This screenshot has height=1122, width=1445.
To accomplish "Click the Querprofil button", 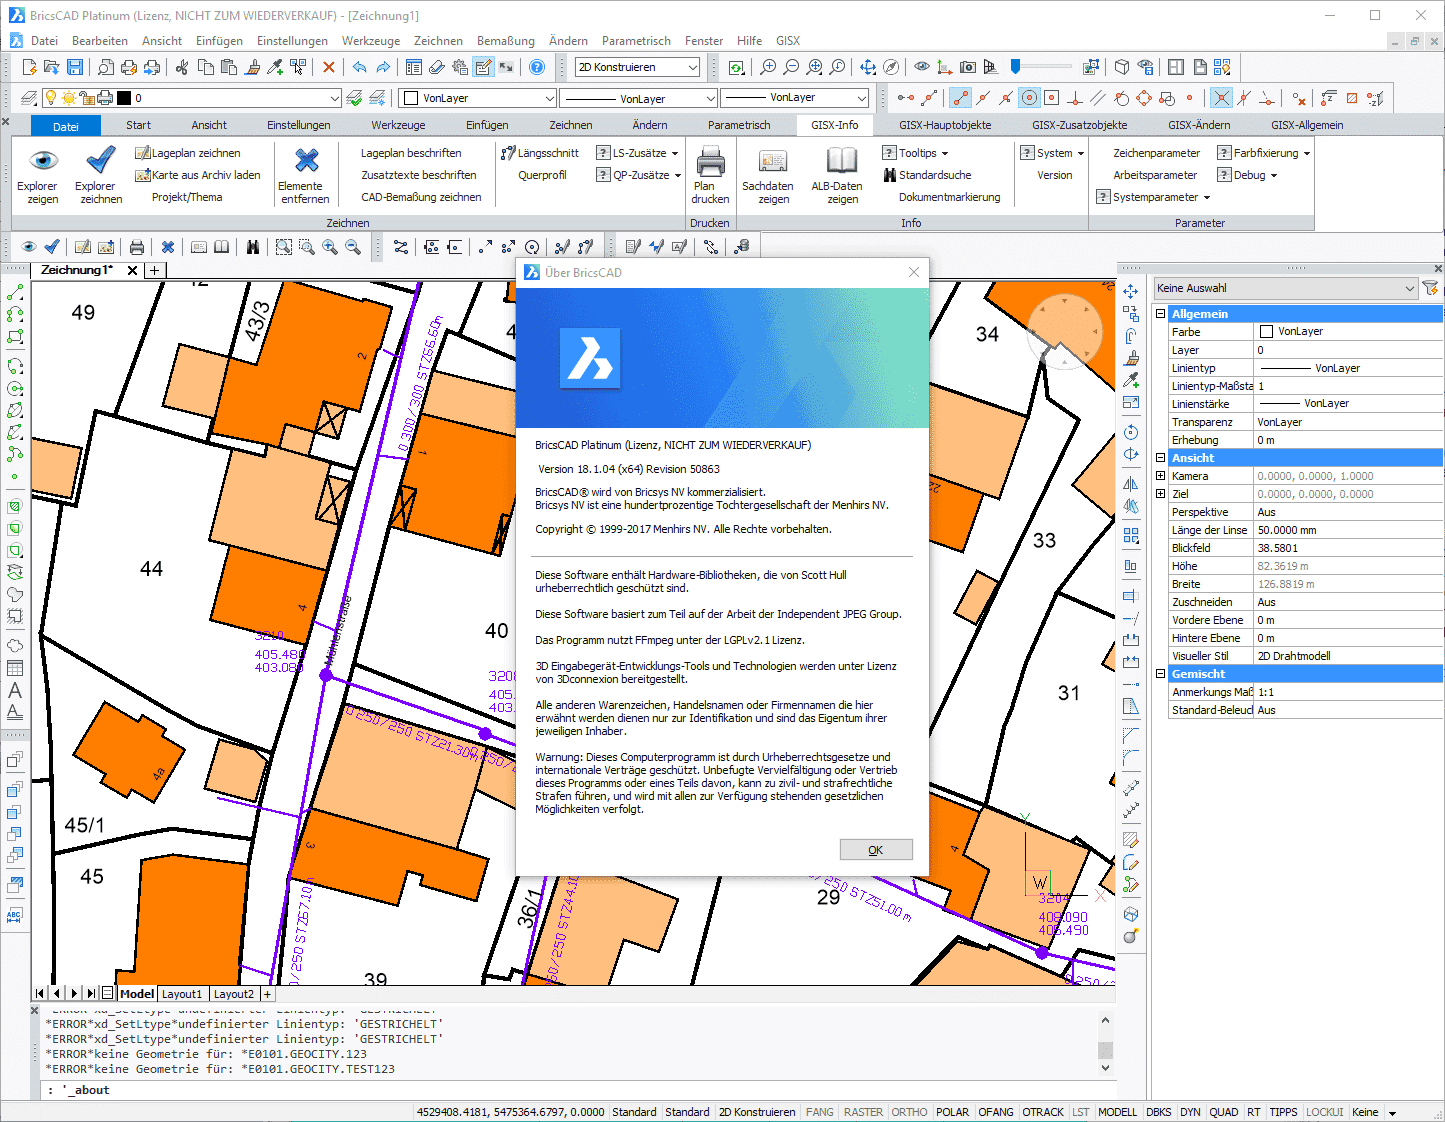I will (542, 175).
